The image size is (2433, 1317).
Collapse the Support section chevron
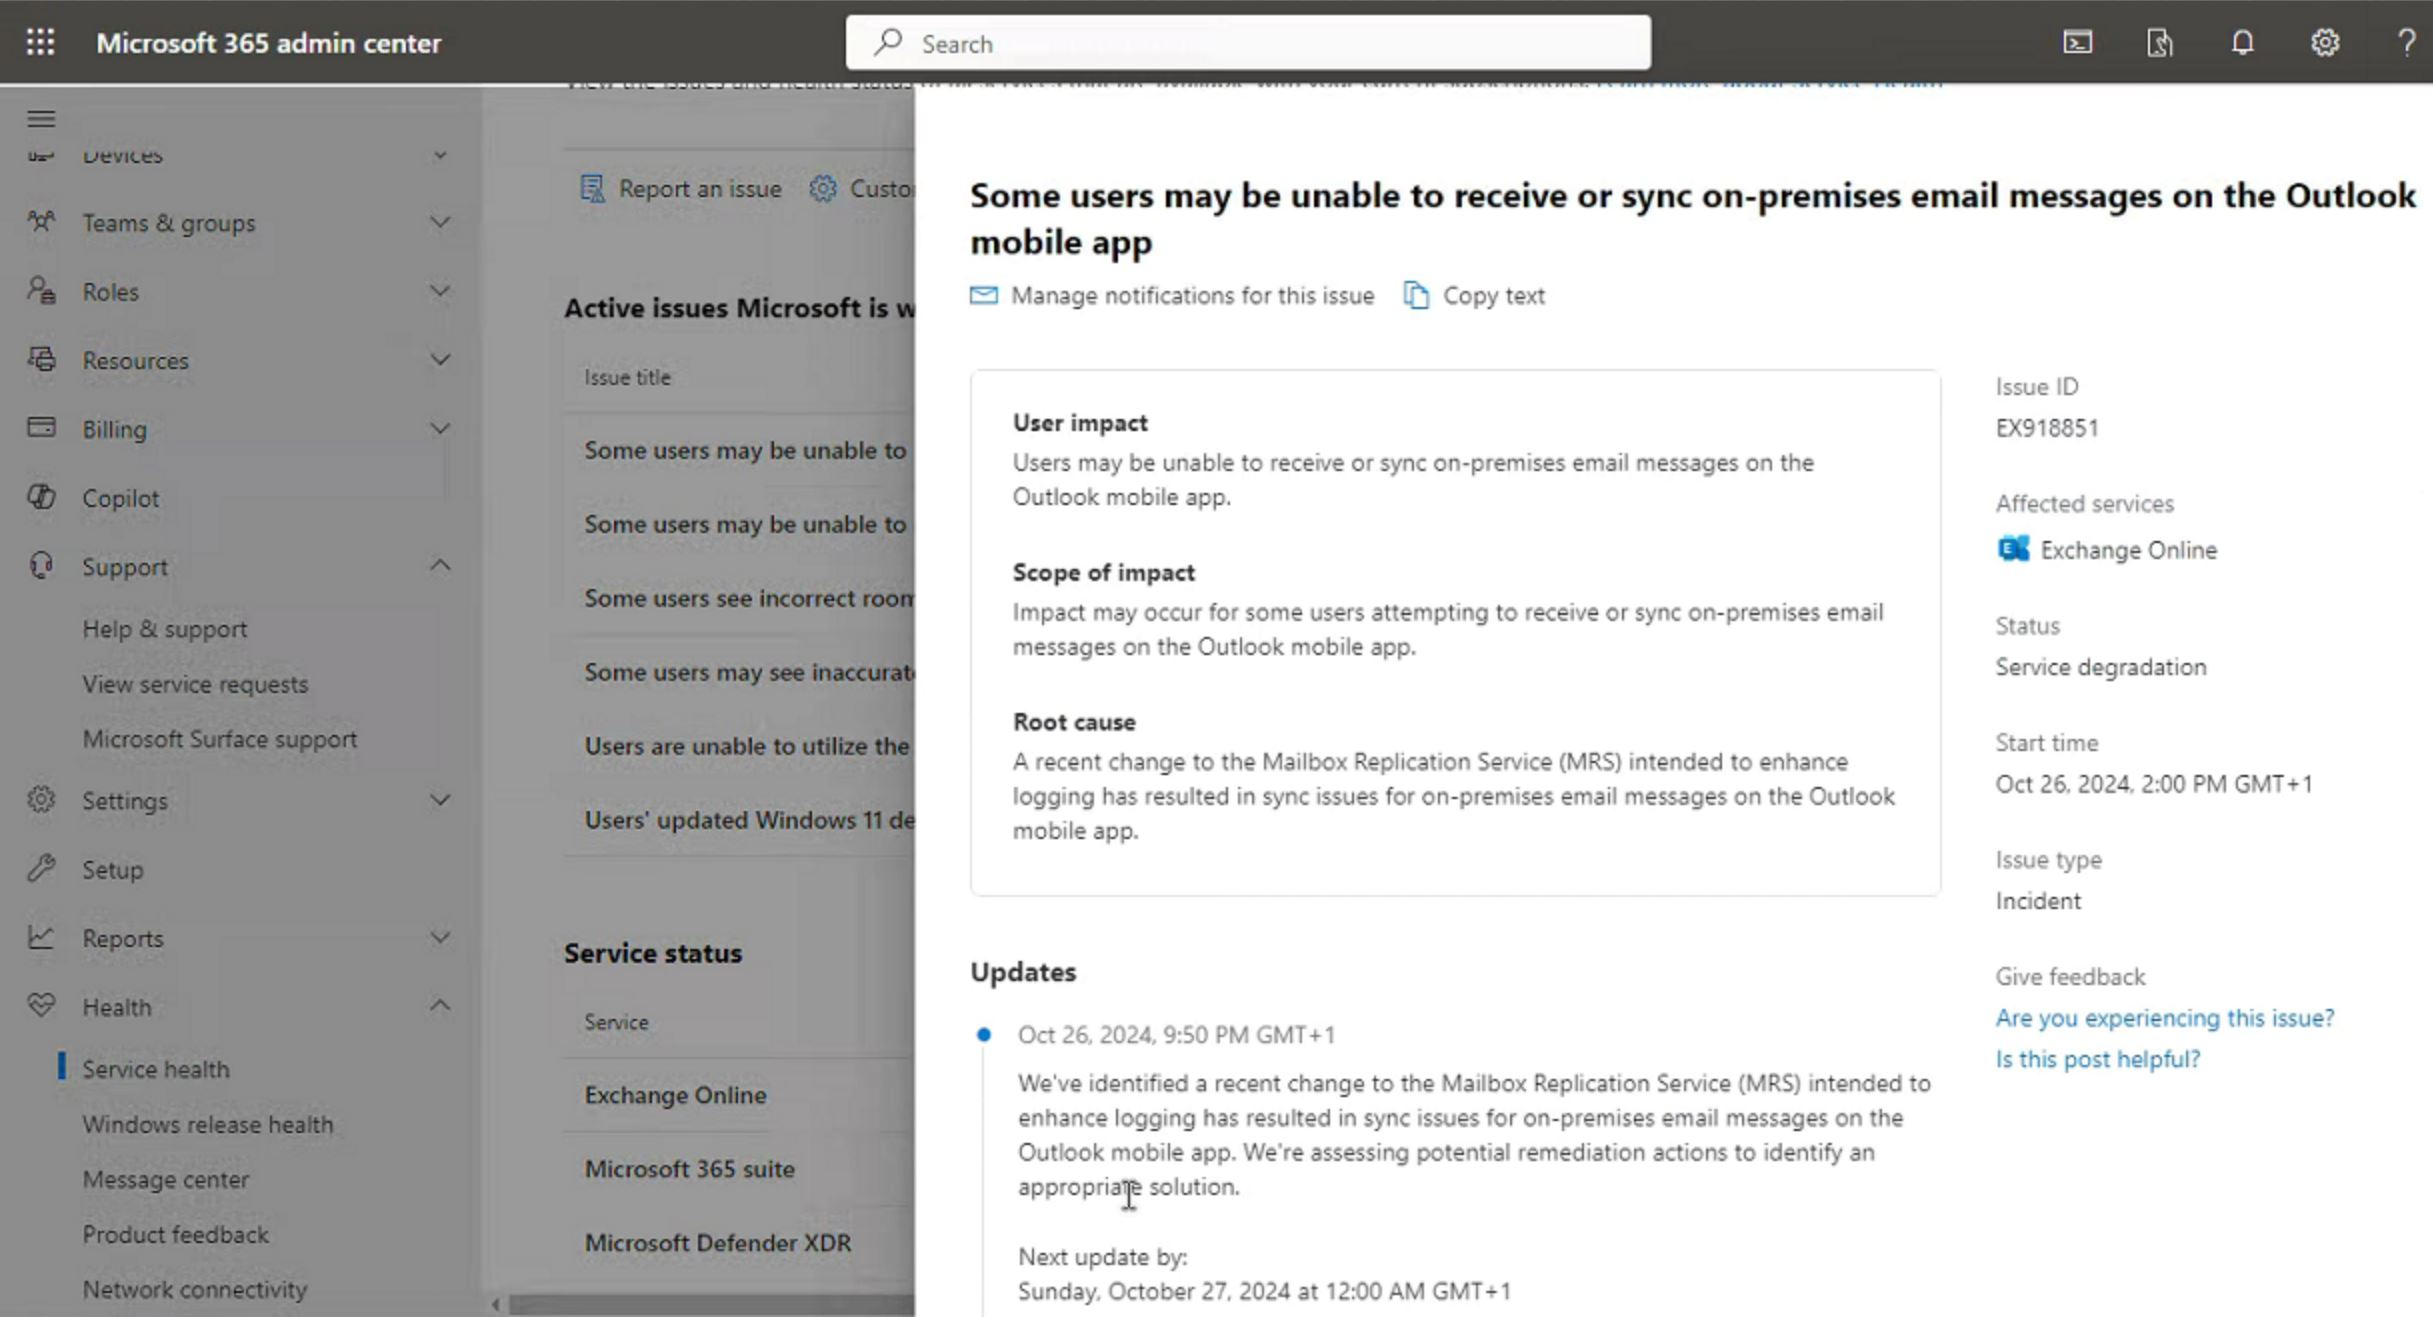(x=439, y=565)
